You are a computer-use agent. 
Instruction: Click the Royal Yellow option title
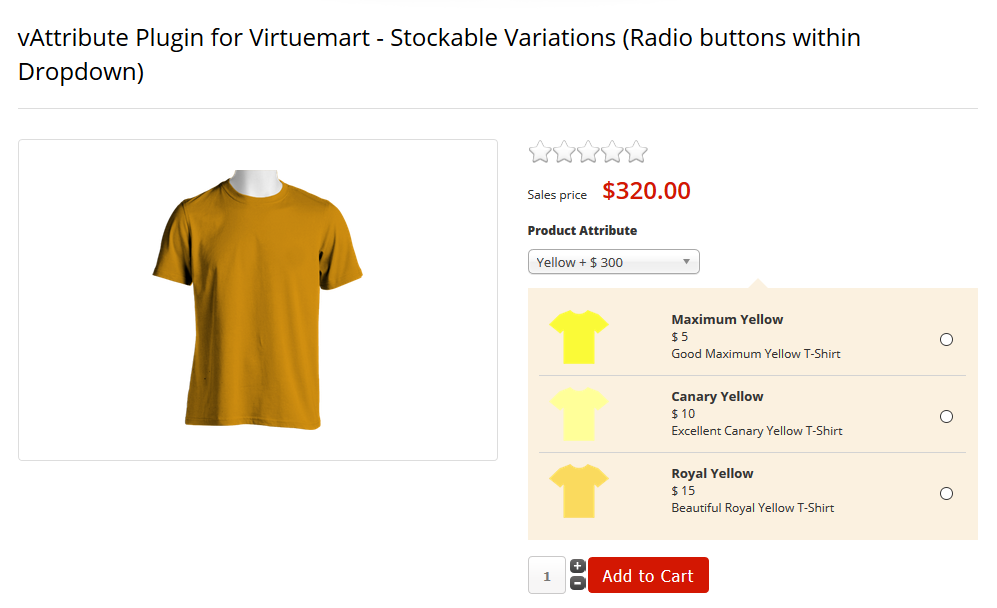pos(712,474)
